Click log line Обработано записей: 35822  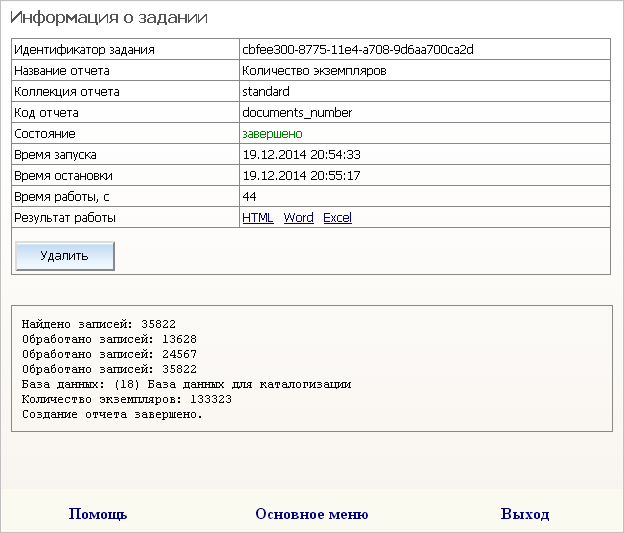[109, 369]
